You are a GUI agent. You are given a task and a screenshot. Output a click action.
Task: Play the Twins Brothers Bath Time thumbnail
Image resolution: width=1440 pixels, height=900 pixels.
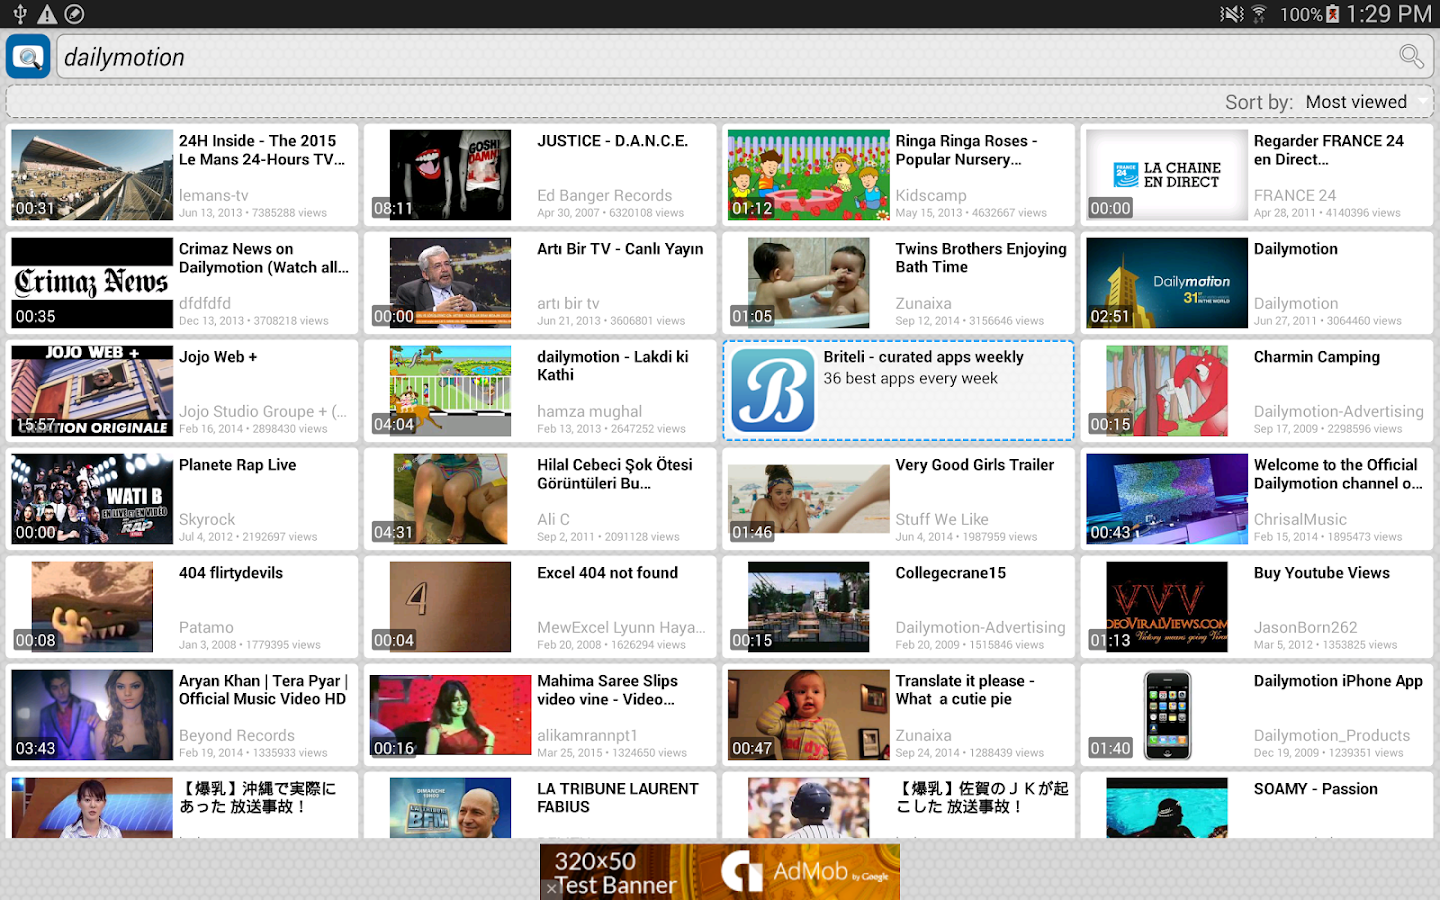[808, 283]
